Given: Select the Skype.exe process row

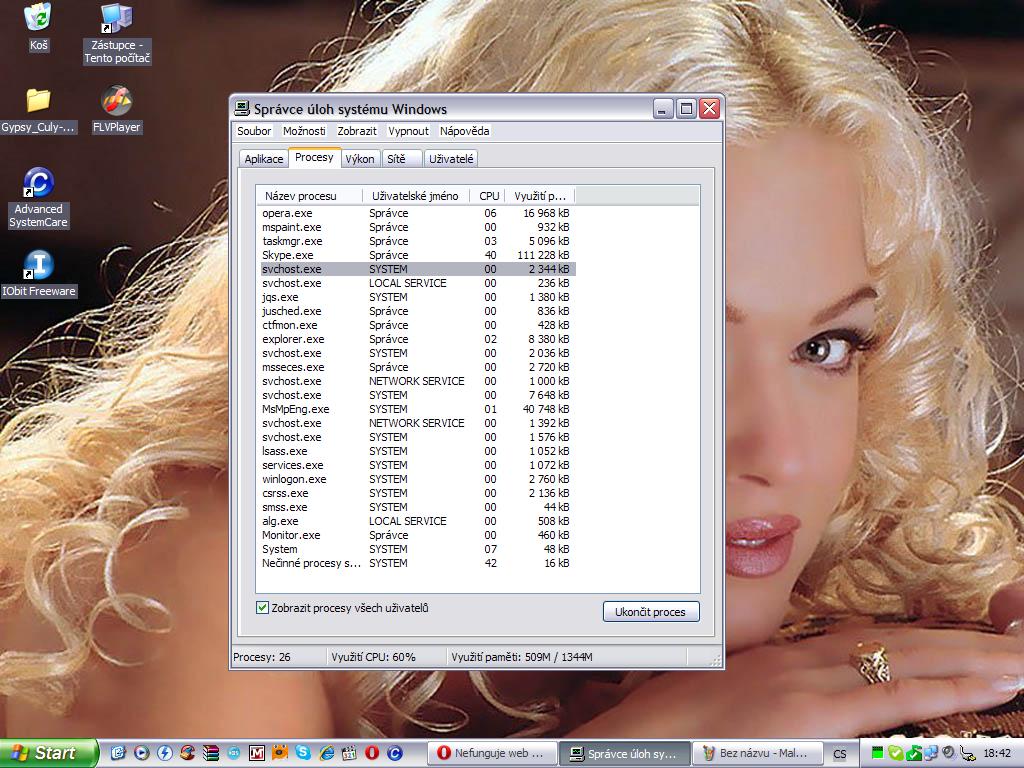Looking at the screenshot, I should pyautogui.click(x=288, y=255).
